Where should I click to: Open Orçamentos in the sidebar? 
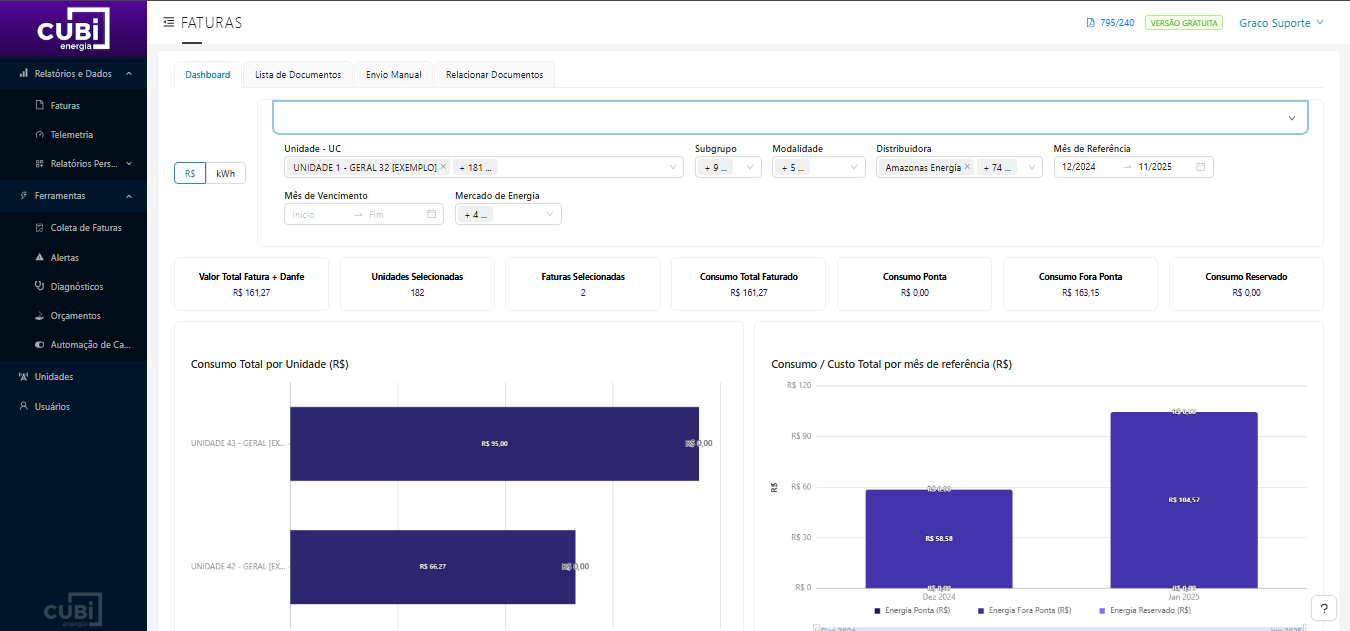click(x=75, y=316)
